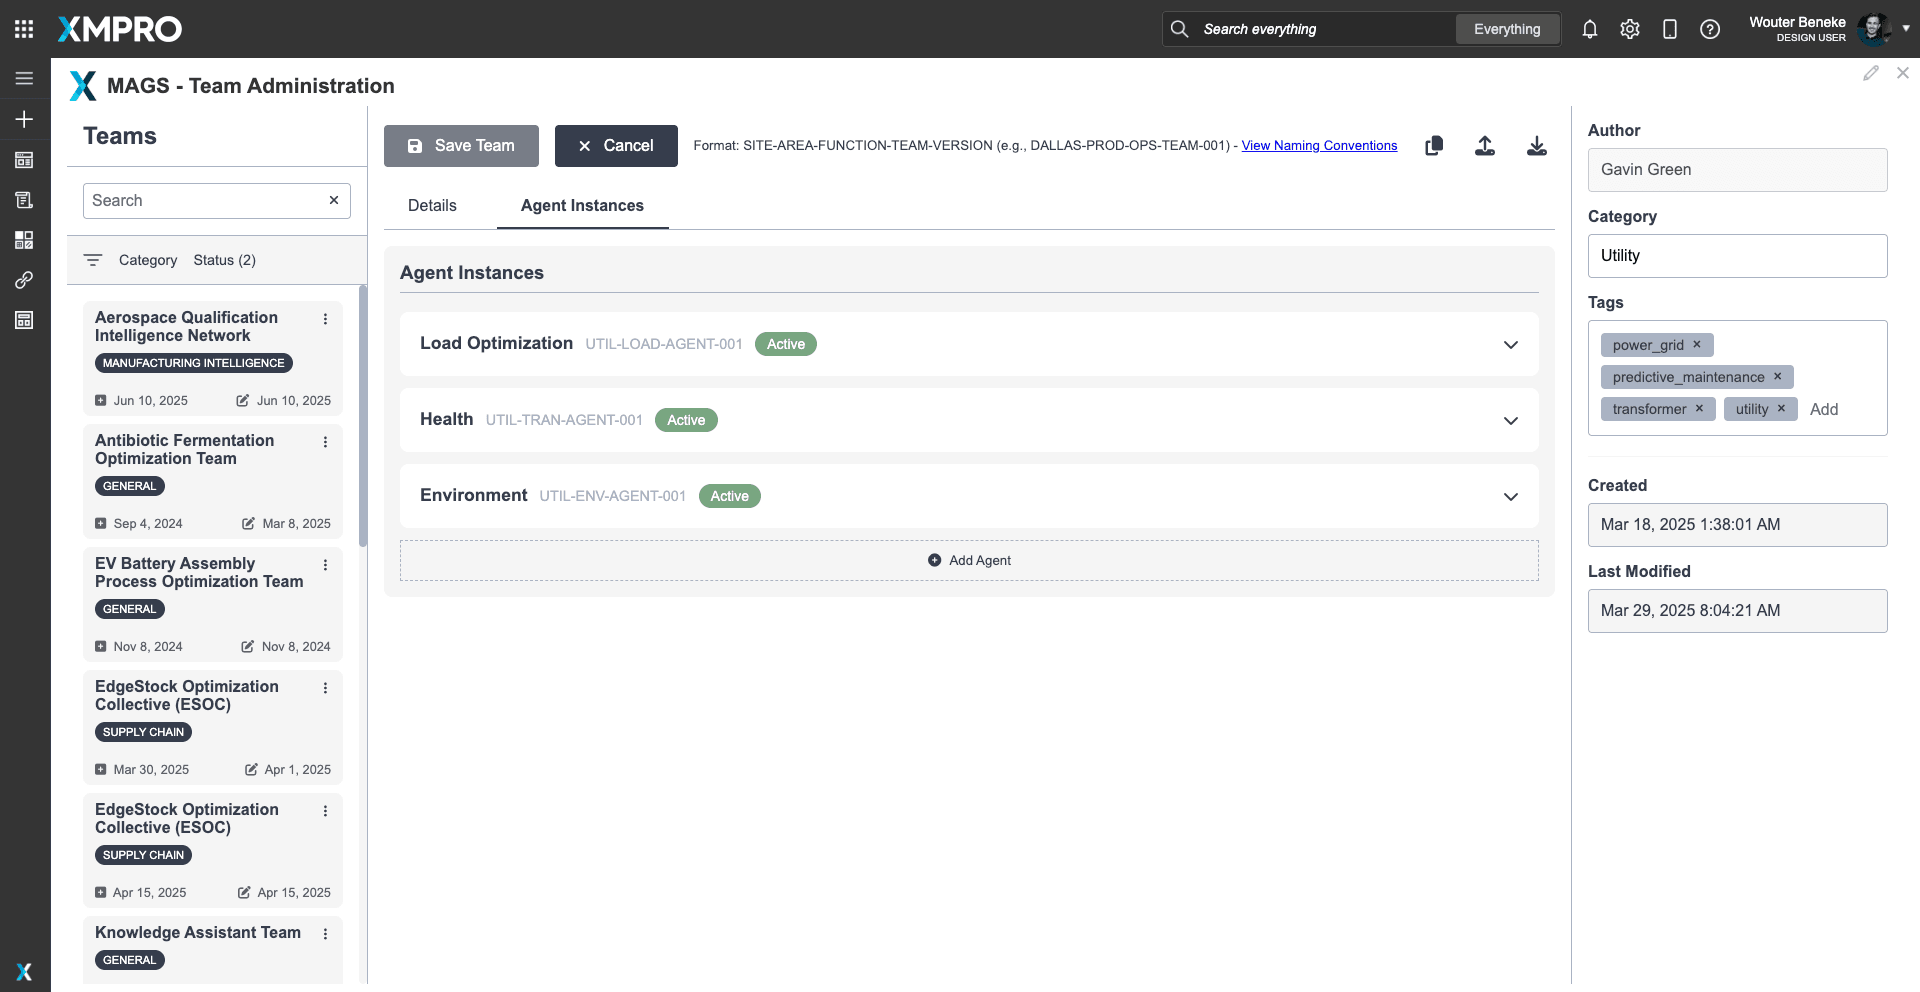The width and height of the screenshot is (1920, 992).
Task: Click the copy team icon
Action: [1434, 146]
